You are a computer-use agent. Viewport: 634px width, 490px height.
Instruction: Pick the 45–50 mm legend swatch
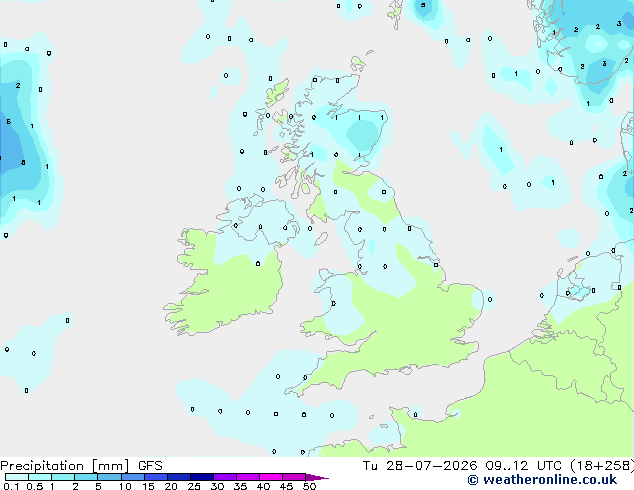(x=294, y=477)
